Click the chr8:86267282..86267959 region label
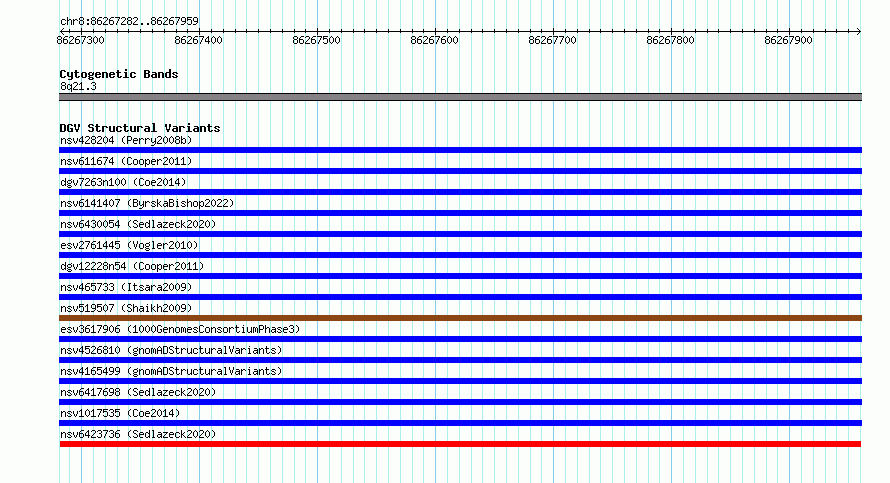The height and width of the screenshot is (483, 890). [129, 21]
